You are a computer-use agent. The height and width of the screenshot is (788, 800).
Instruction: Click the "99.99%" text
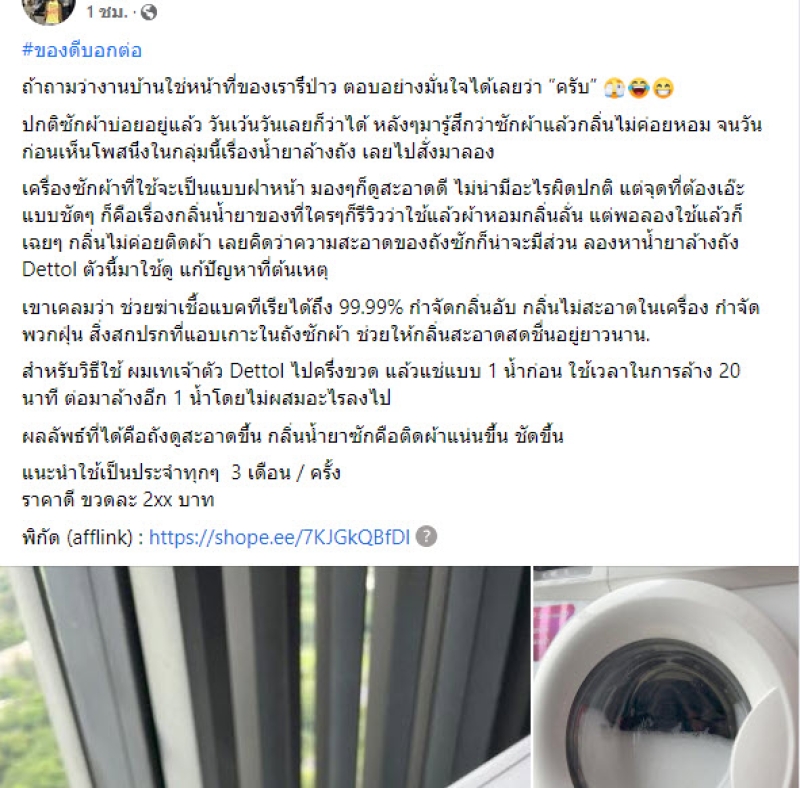pyautogui.click(x=371, y=307)
